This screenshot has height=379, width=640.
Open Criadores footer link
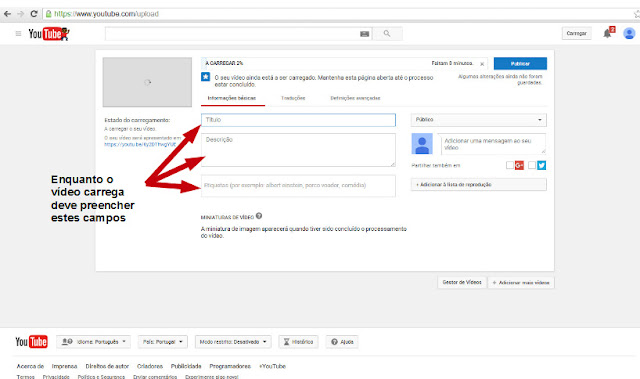(150, 366)
